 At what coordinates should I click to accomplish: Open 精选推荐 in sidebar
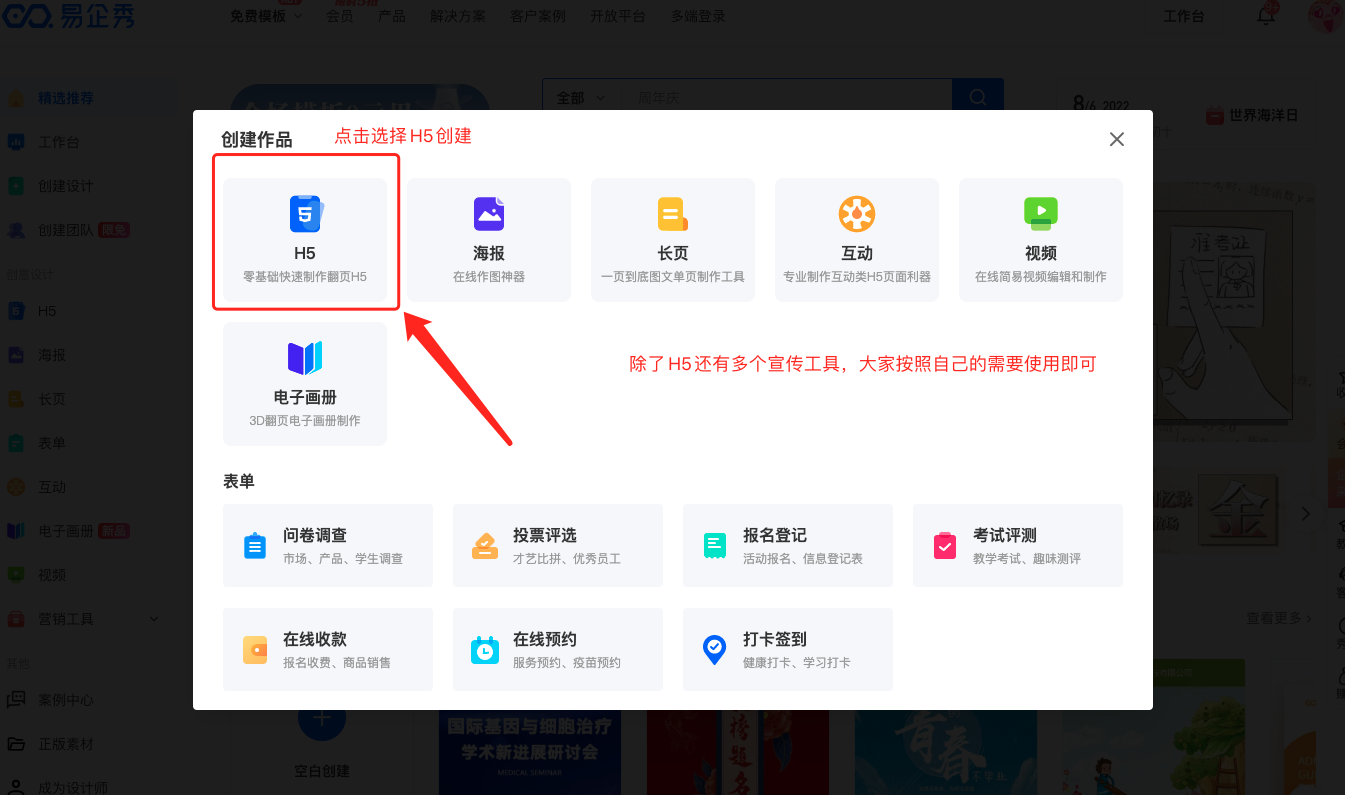pos(65,98)
